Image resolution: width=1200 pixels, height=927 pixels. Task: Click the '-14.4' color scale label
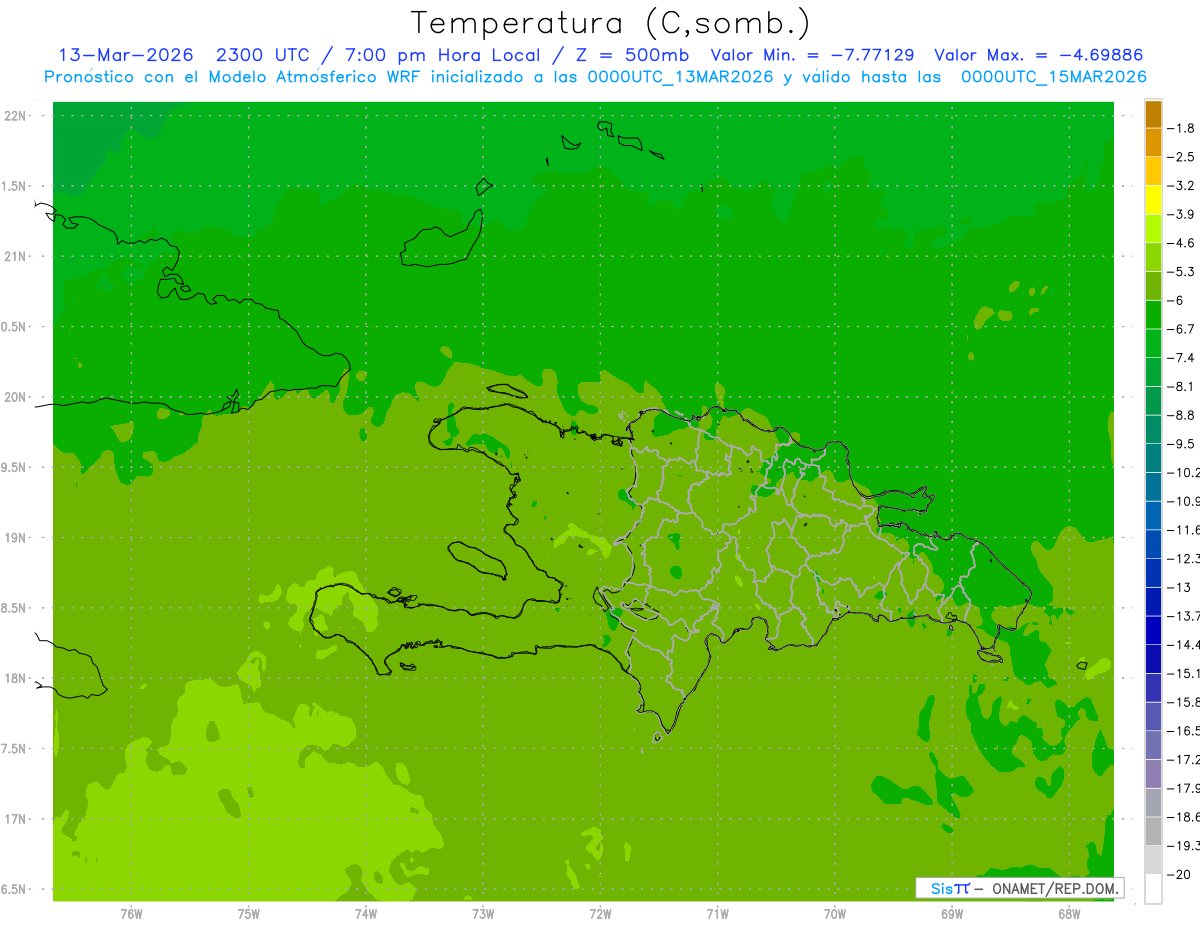coord(1185,644)
